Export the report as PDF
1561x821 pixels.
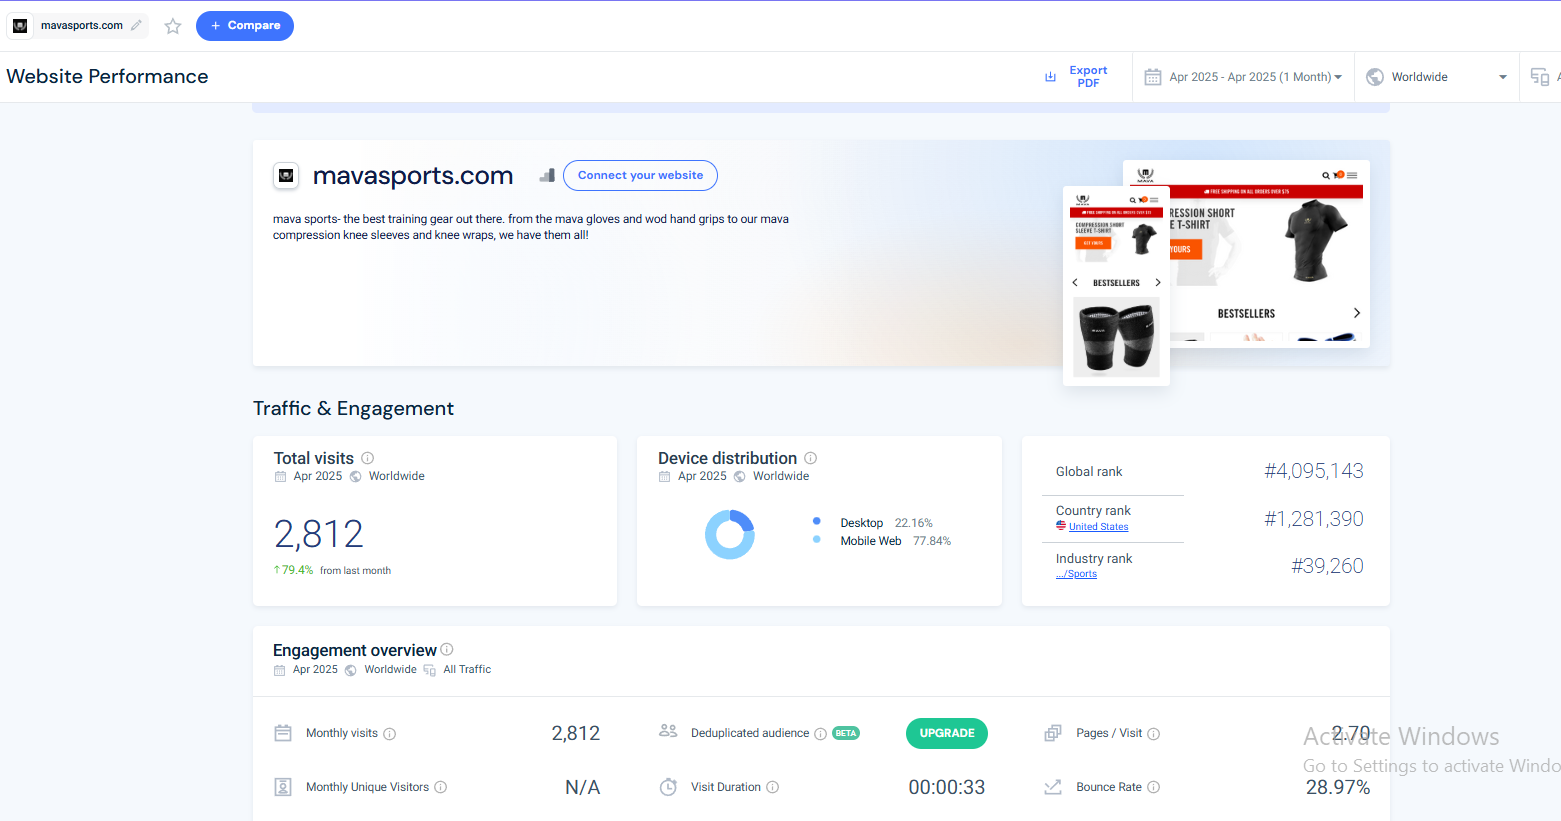coord(1076,77)
